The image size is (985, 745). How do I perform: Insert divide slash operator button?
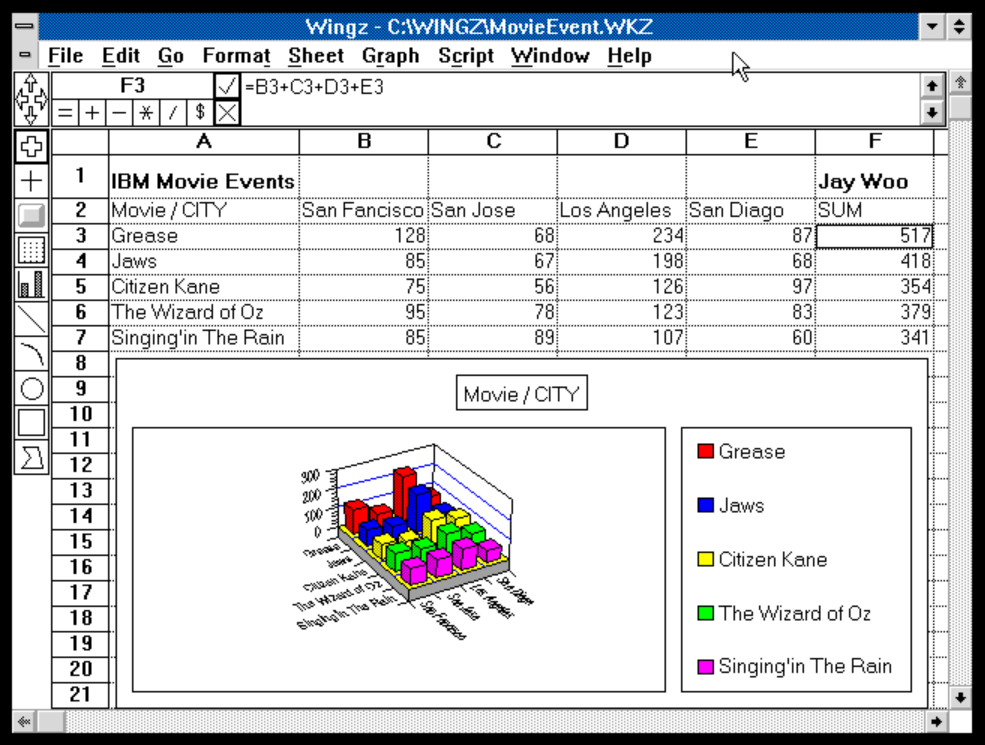tap(173, 113)
